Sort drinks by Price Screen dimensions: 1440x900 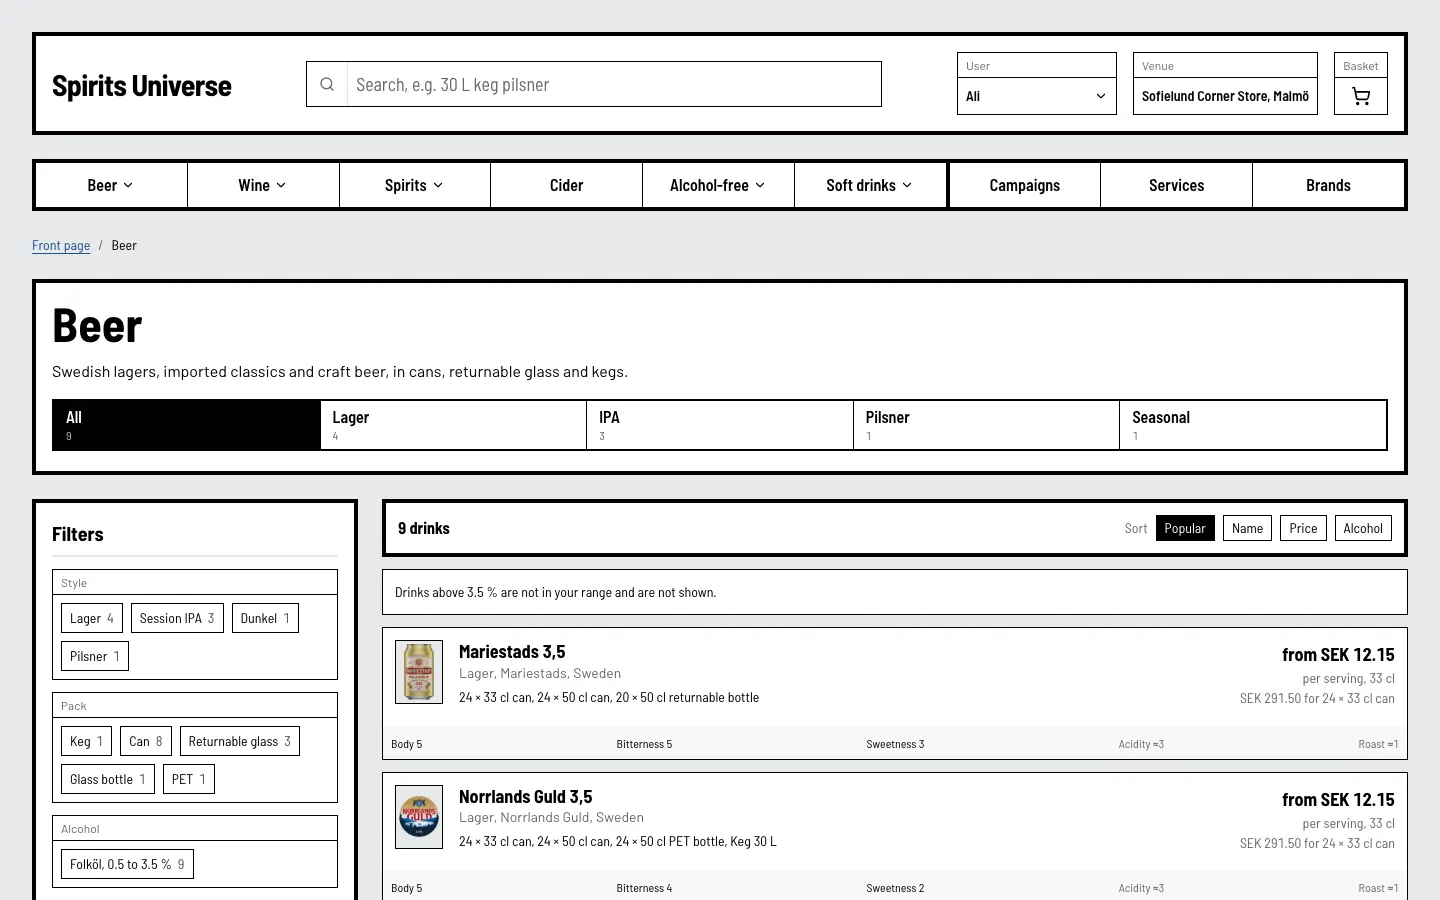tap(1303, 528)
